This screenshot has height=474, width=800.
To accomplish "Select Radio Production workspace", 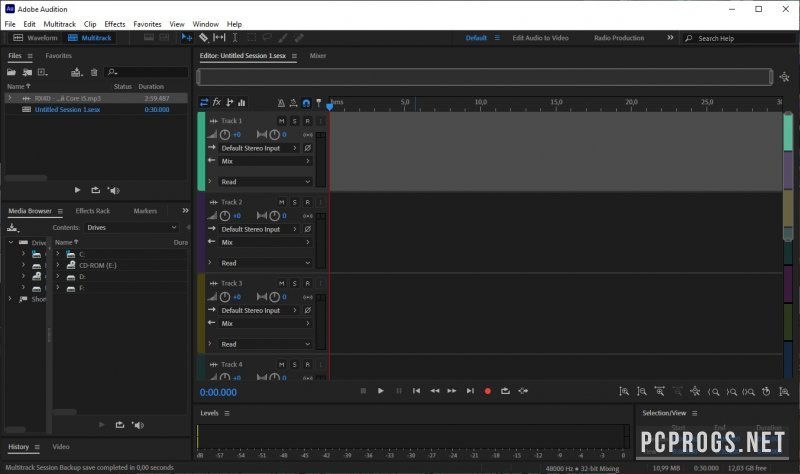I will 619,38.
